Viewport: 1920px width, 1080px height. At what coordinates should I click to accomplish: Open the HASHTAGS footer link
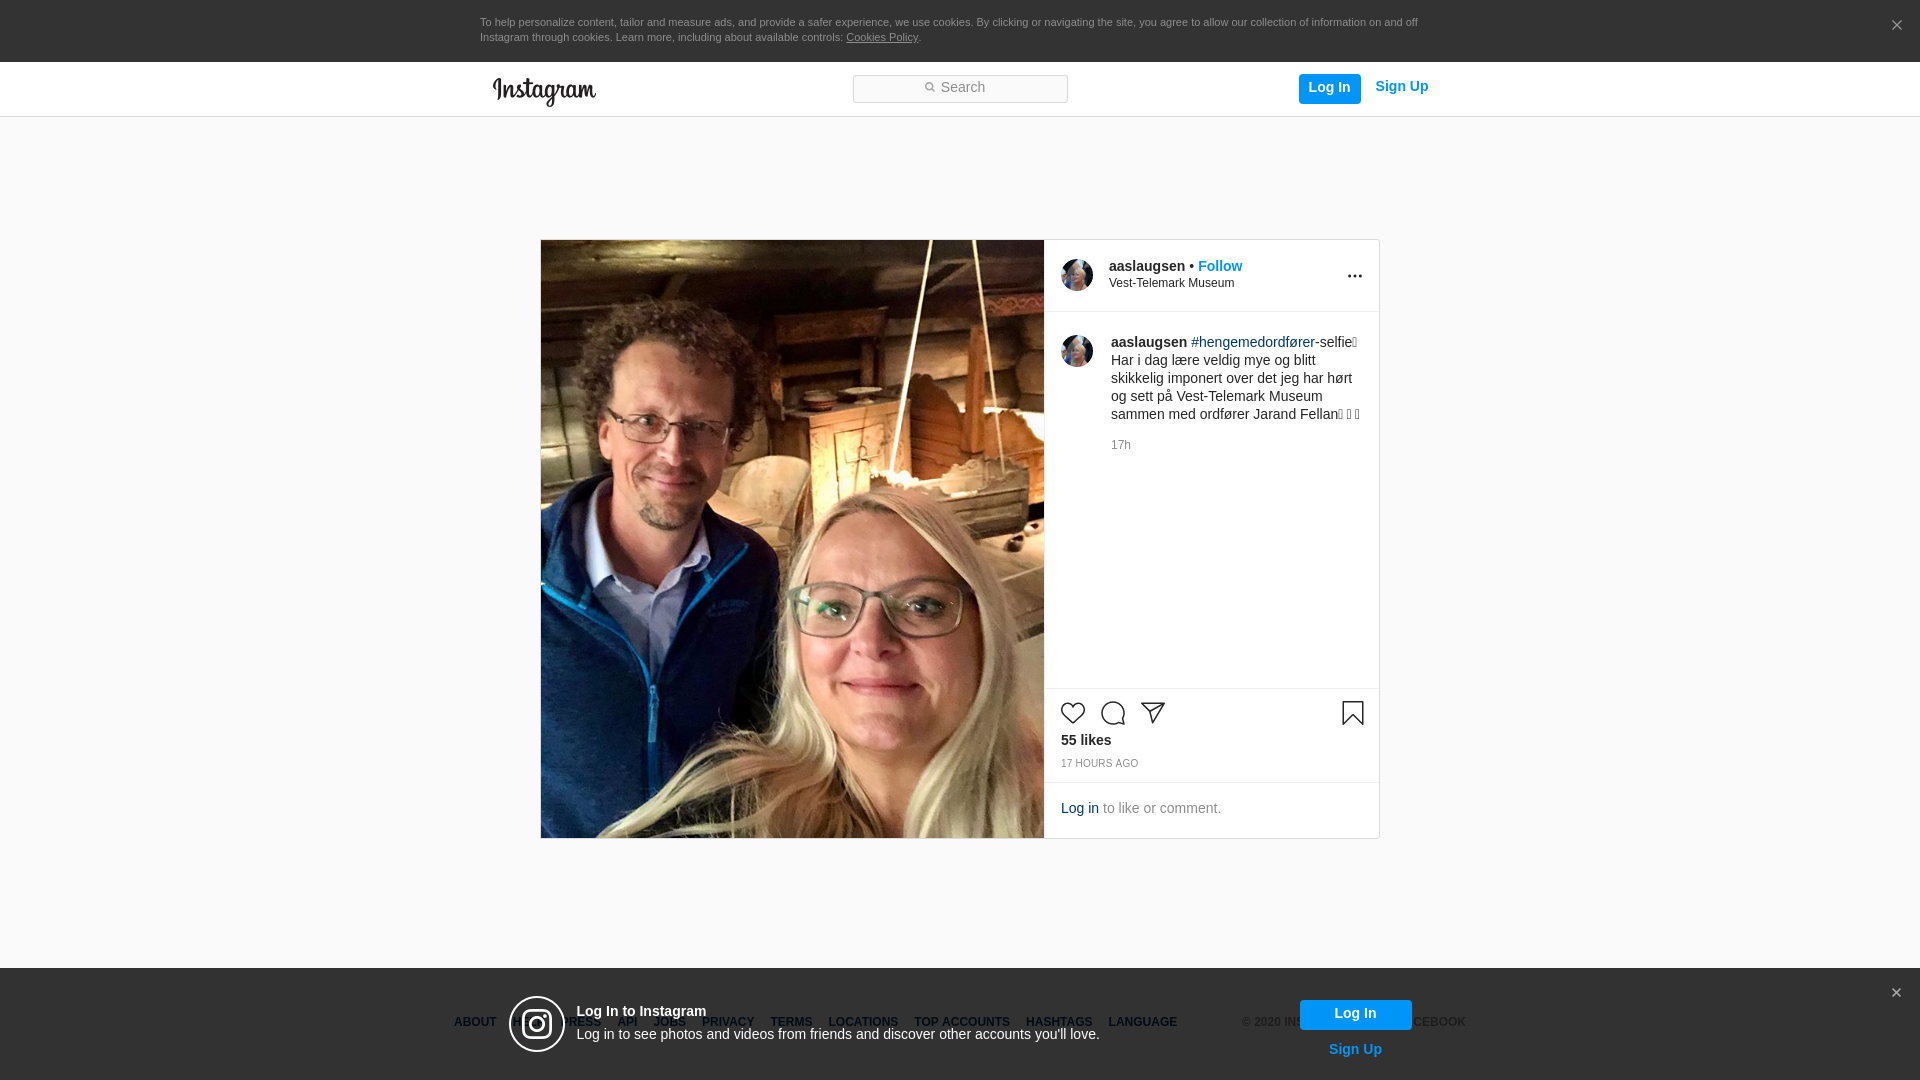1059,1022
